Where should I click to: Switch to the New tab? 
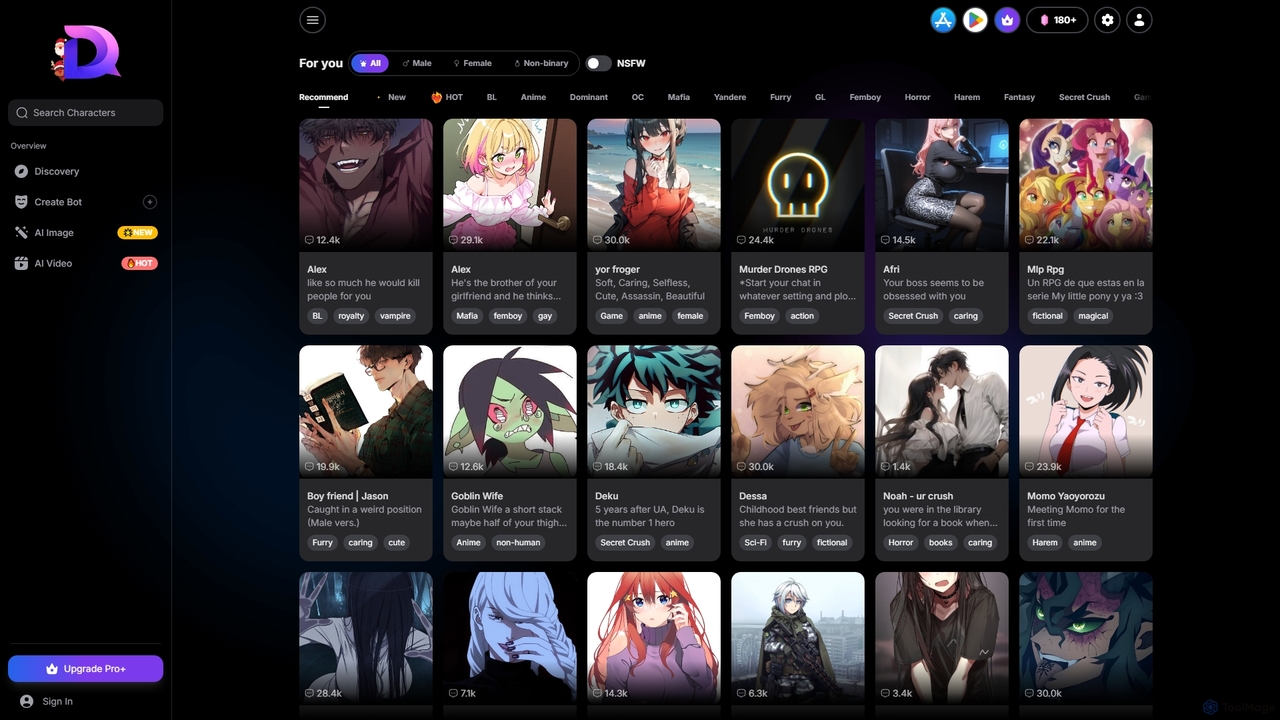[x=397, y=97]
